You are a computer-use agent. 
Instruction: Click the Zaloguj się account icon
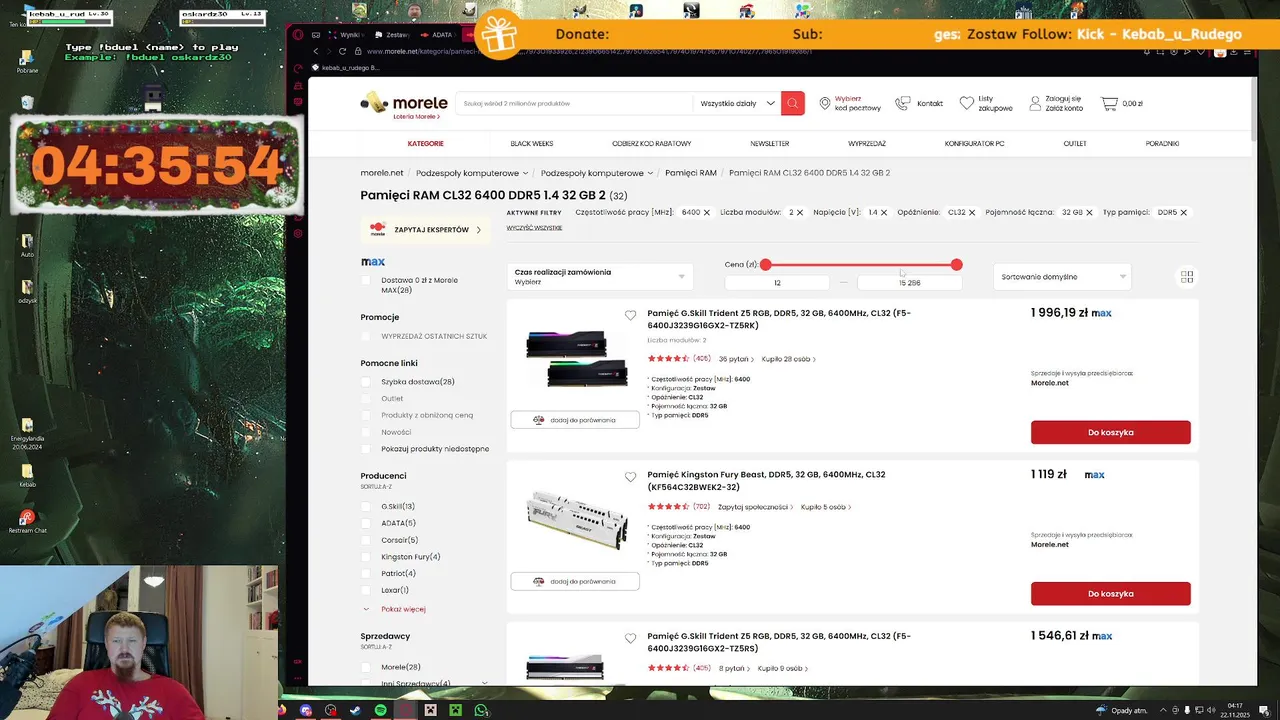pyautogui.click(x=1034, y=103)
